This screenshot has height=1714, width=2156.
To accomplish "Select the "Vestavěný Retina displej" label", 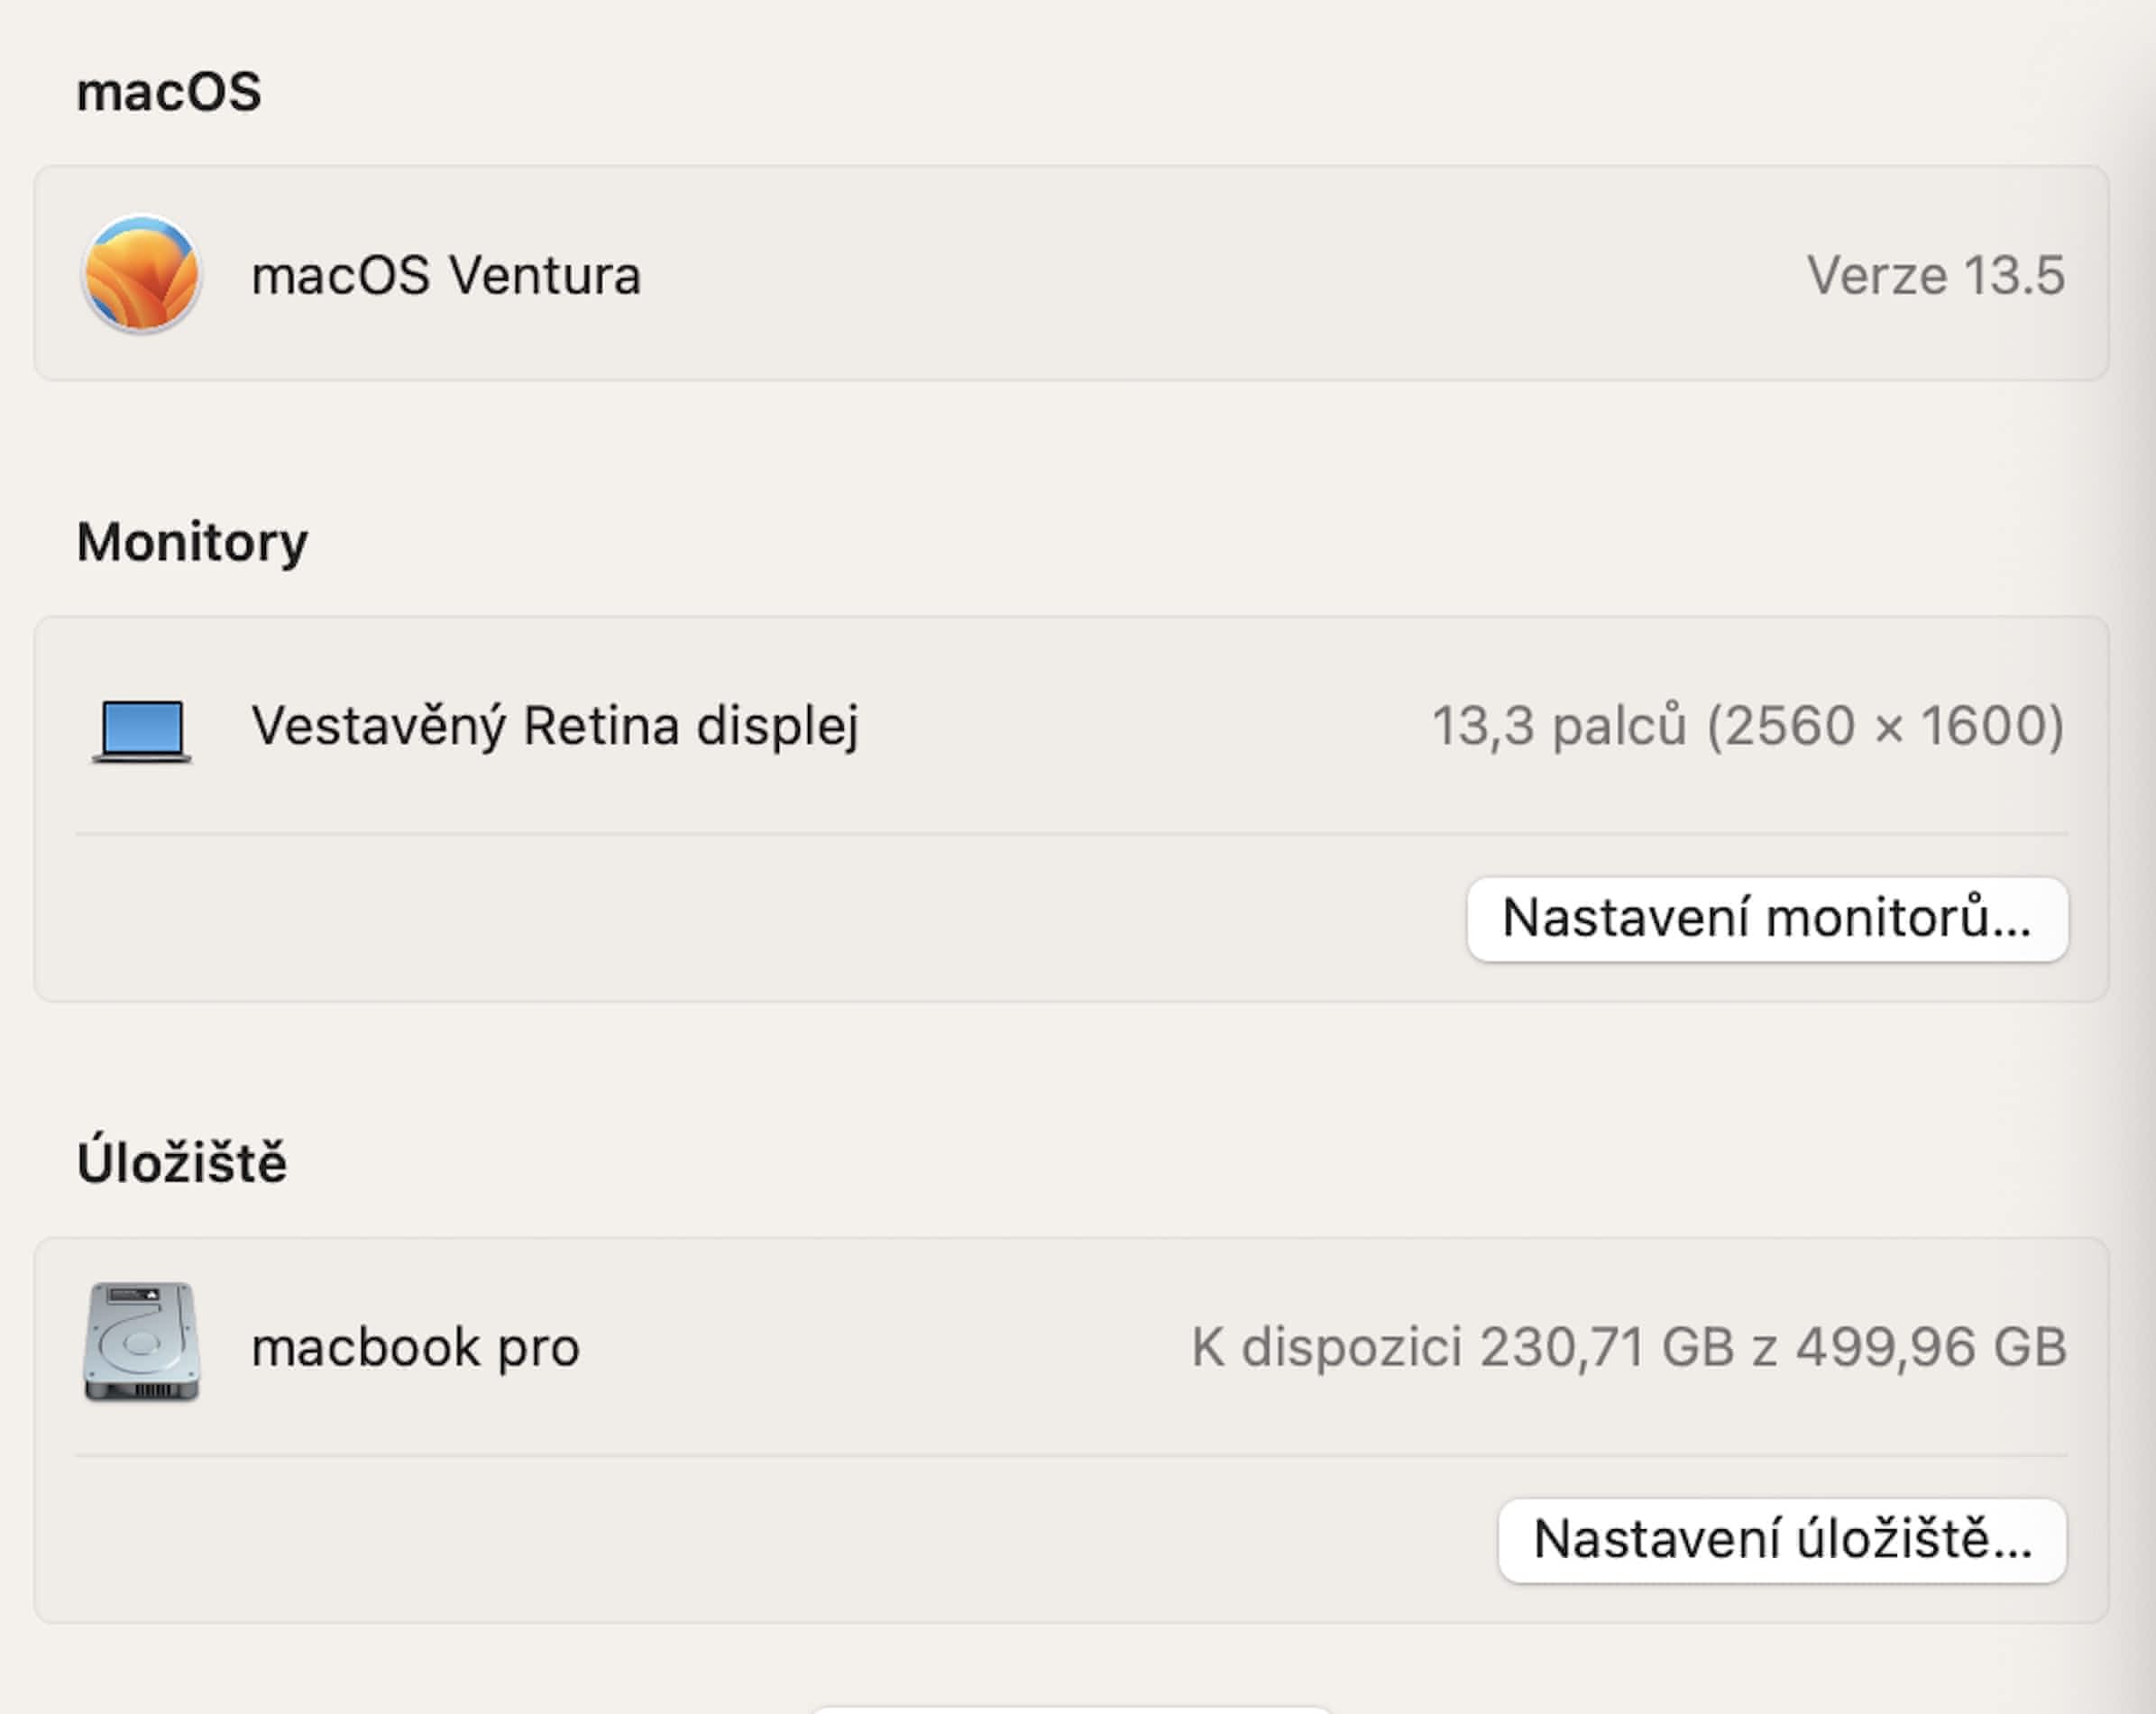I will [x=555, y=727].
